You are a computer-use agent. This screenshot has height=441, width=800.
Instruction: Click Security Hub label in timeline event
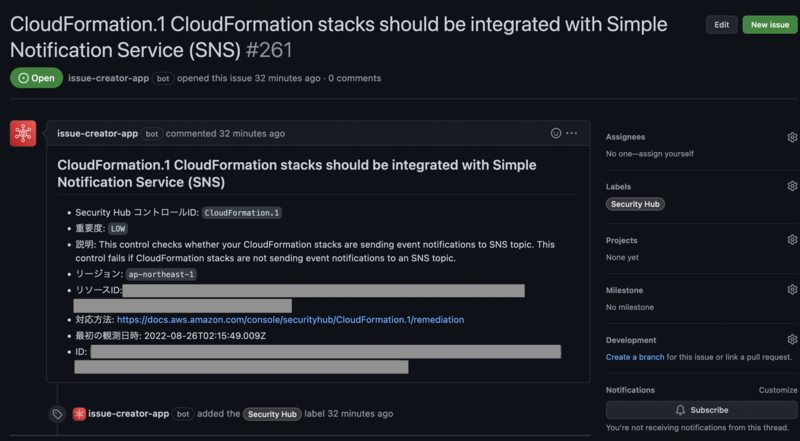[272, 414]
